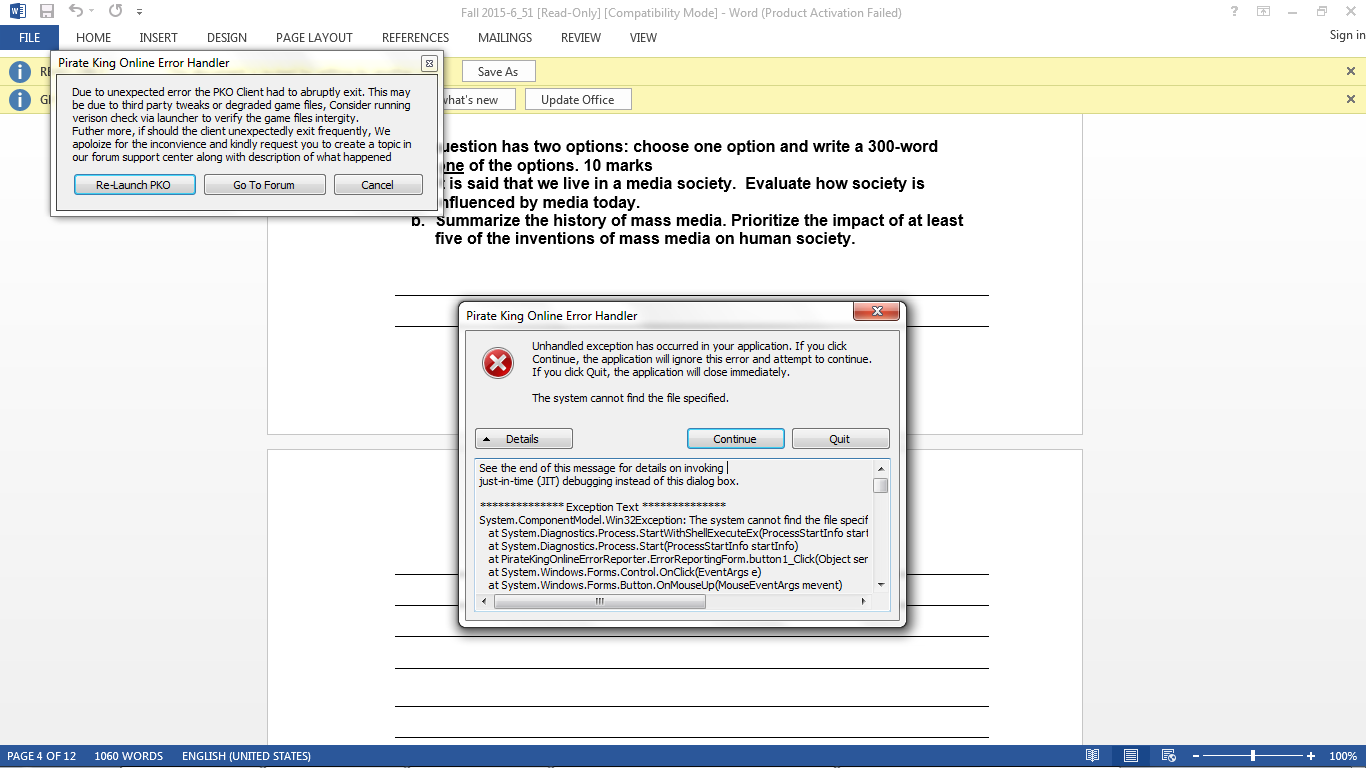This screenshot has width=1366, height=768.
Task: Click the Re-Launch PKO button
Action: [x=134, y=185]
